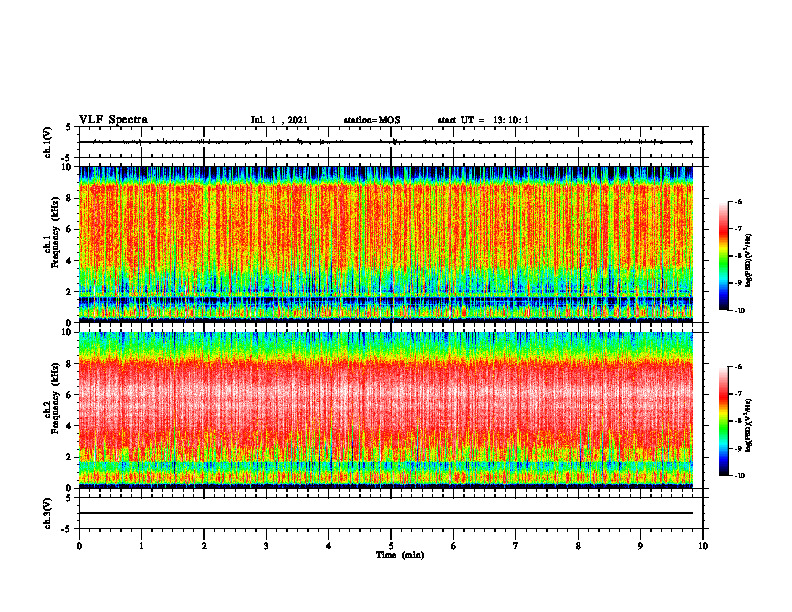Click the "station=MOS" header label
The width and height of the screenshot is (792, 612).
[x=372, y=120]
